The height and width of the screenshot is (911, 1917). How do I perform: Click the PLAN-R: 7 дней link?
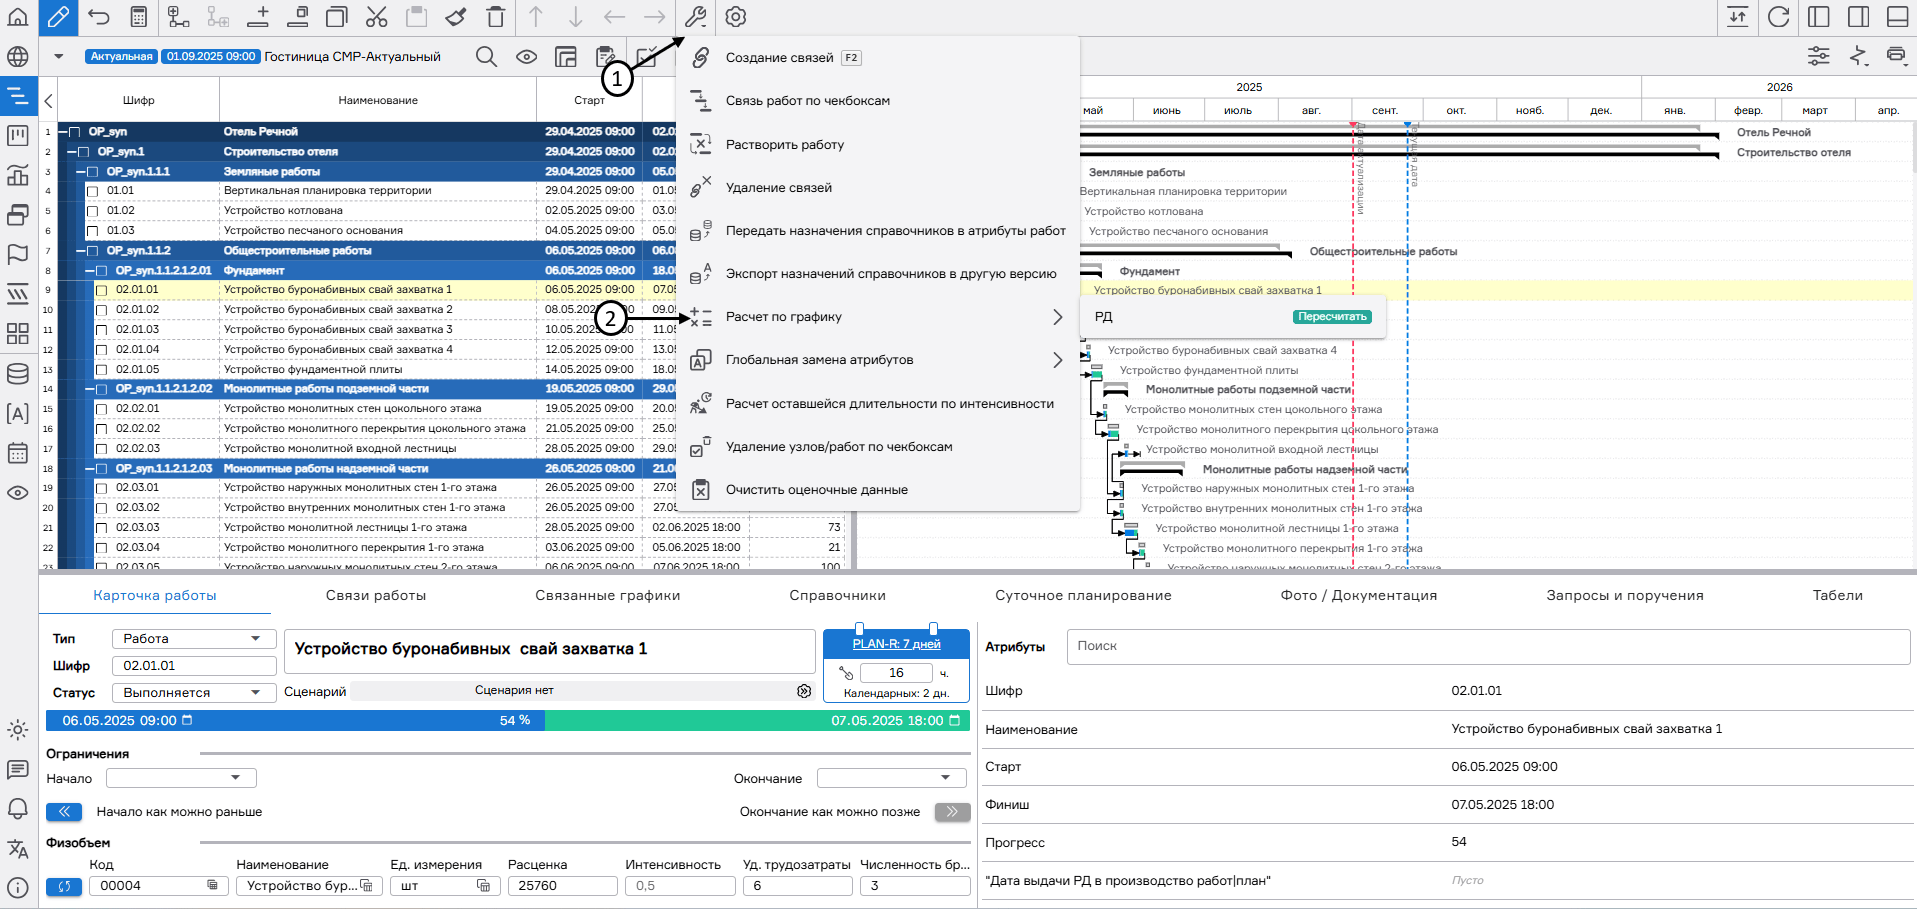[896, 644]
